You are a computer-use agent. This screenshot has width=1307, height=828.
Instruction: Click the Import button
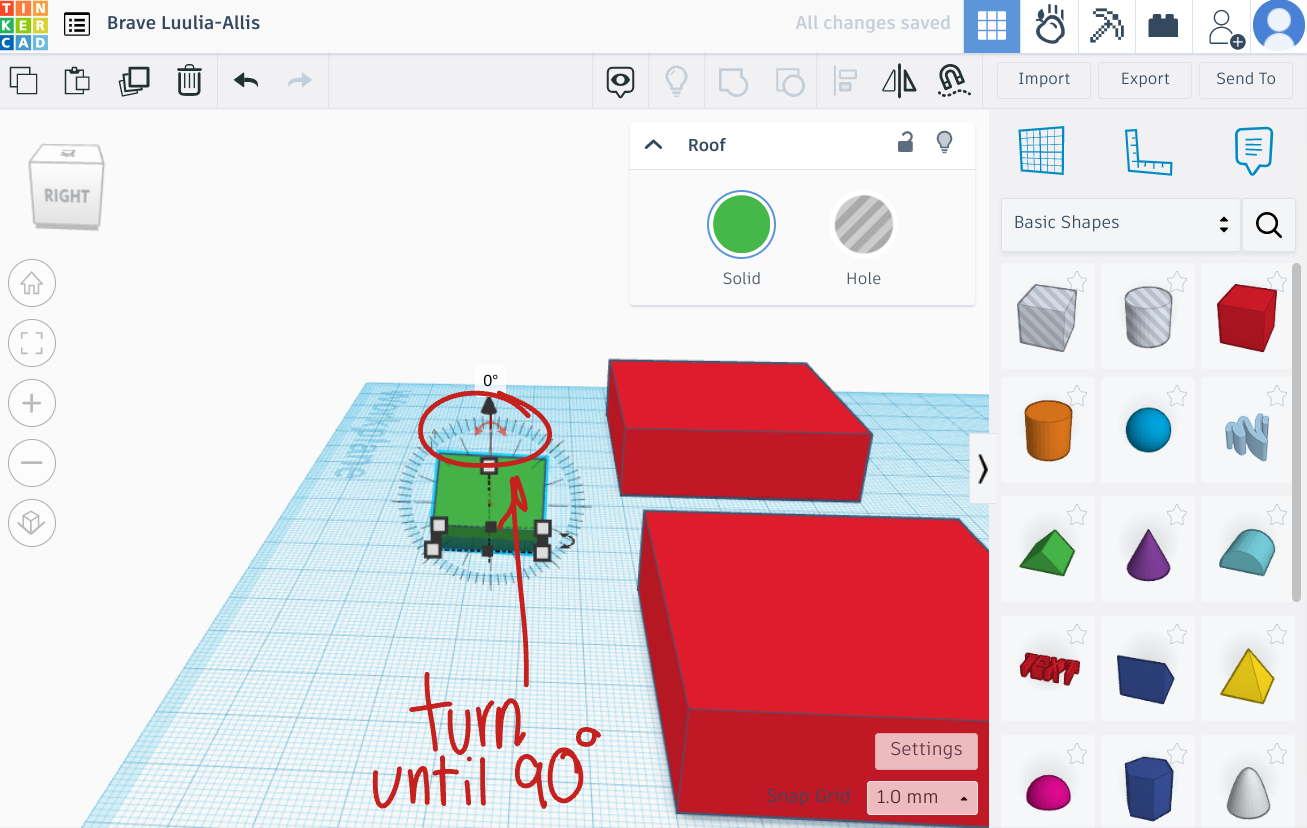click(1044, 79)
